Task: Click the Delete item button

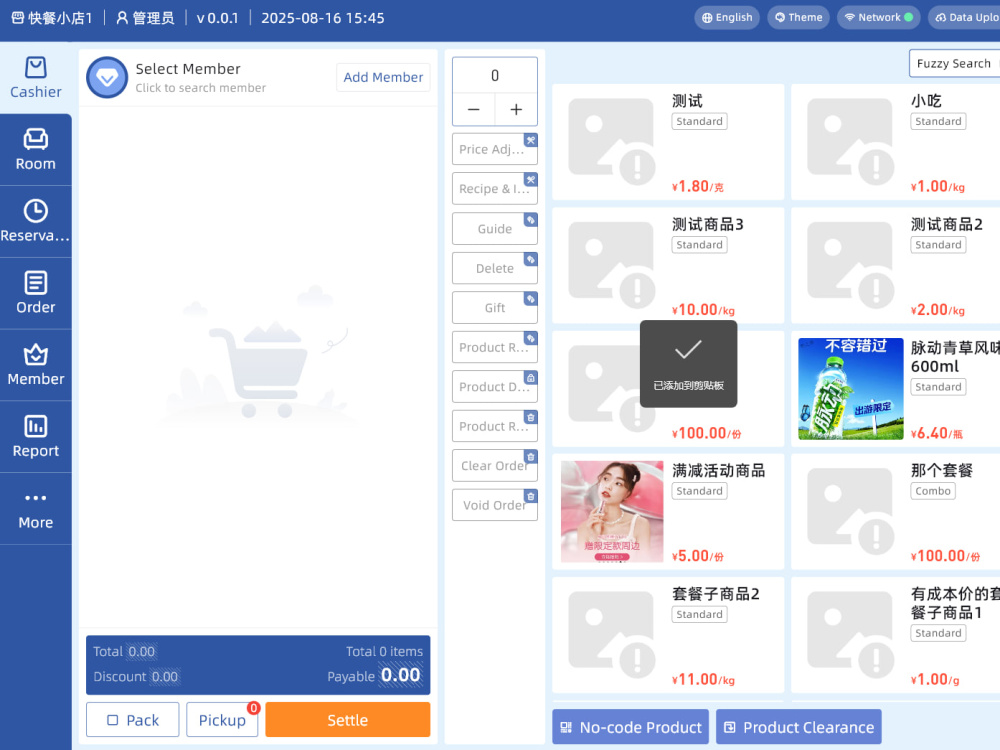Action: [x=495, y=268]
